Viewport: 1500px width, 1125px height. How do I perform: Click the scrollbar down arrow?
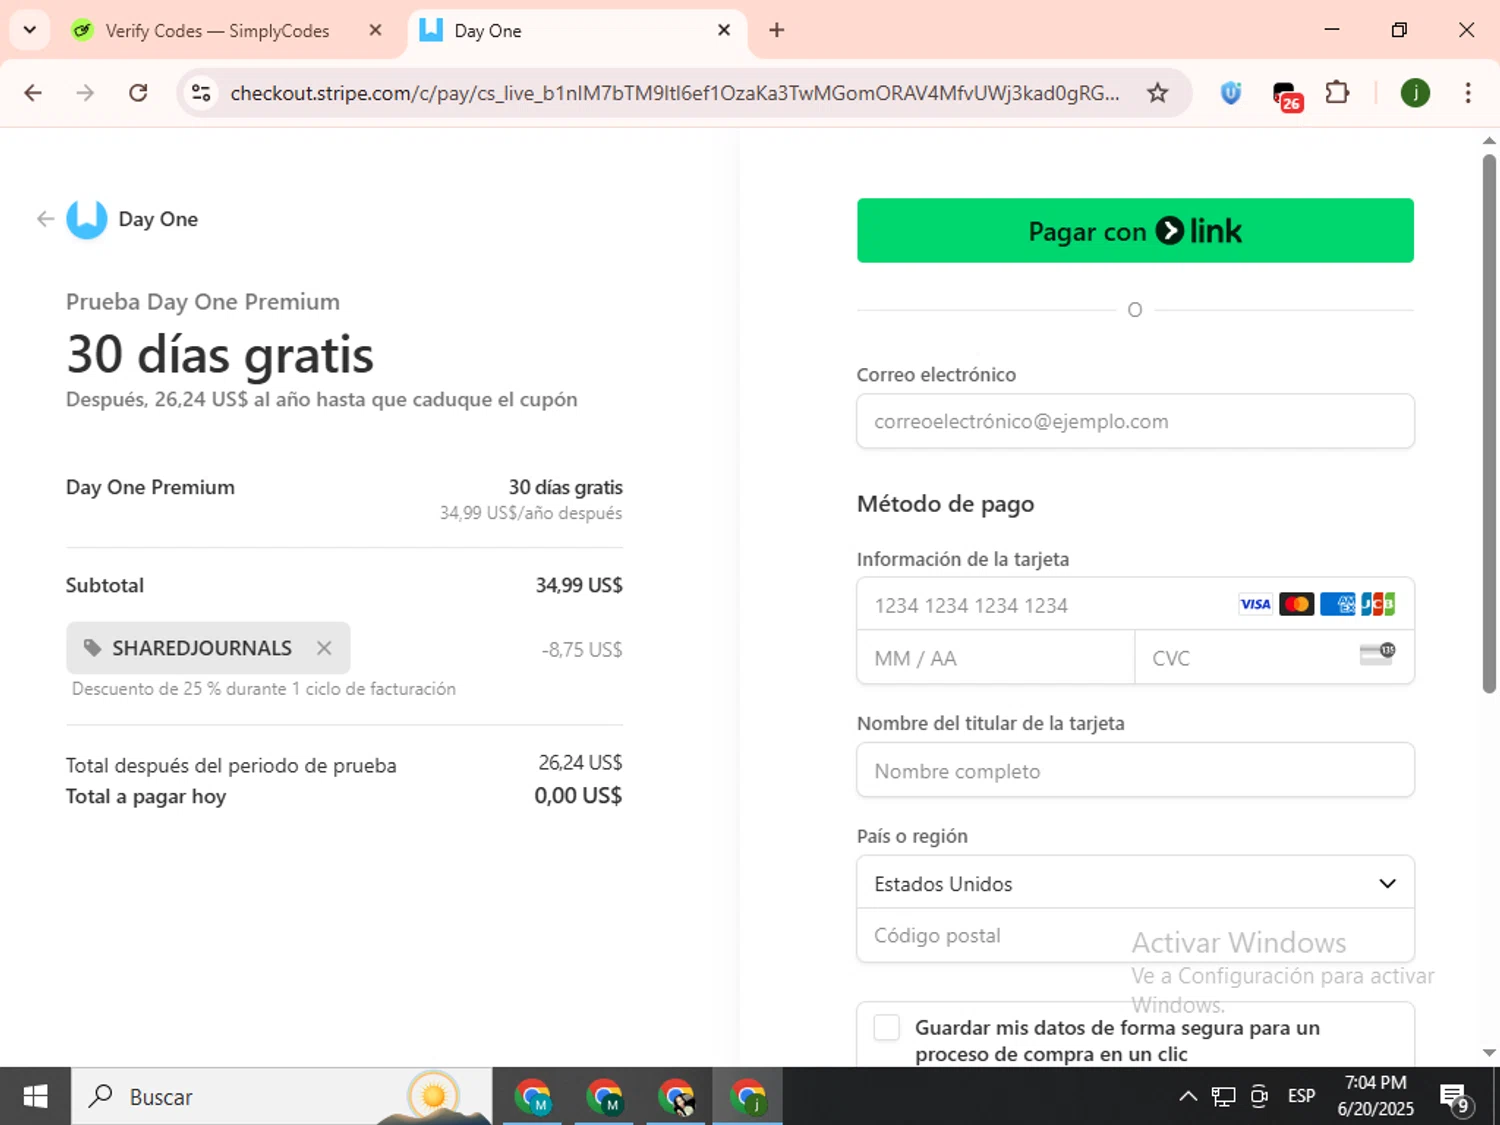[x=1489, y=1053]
